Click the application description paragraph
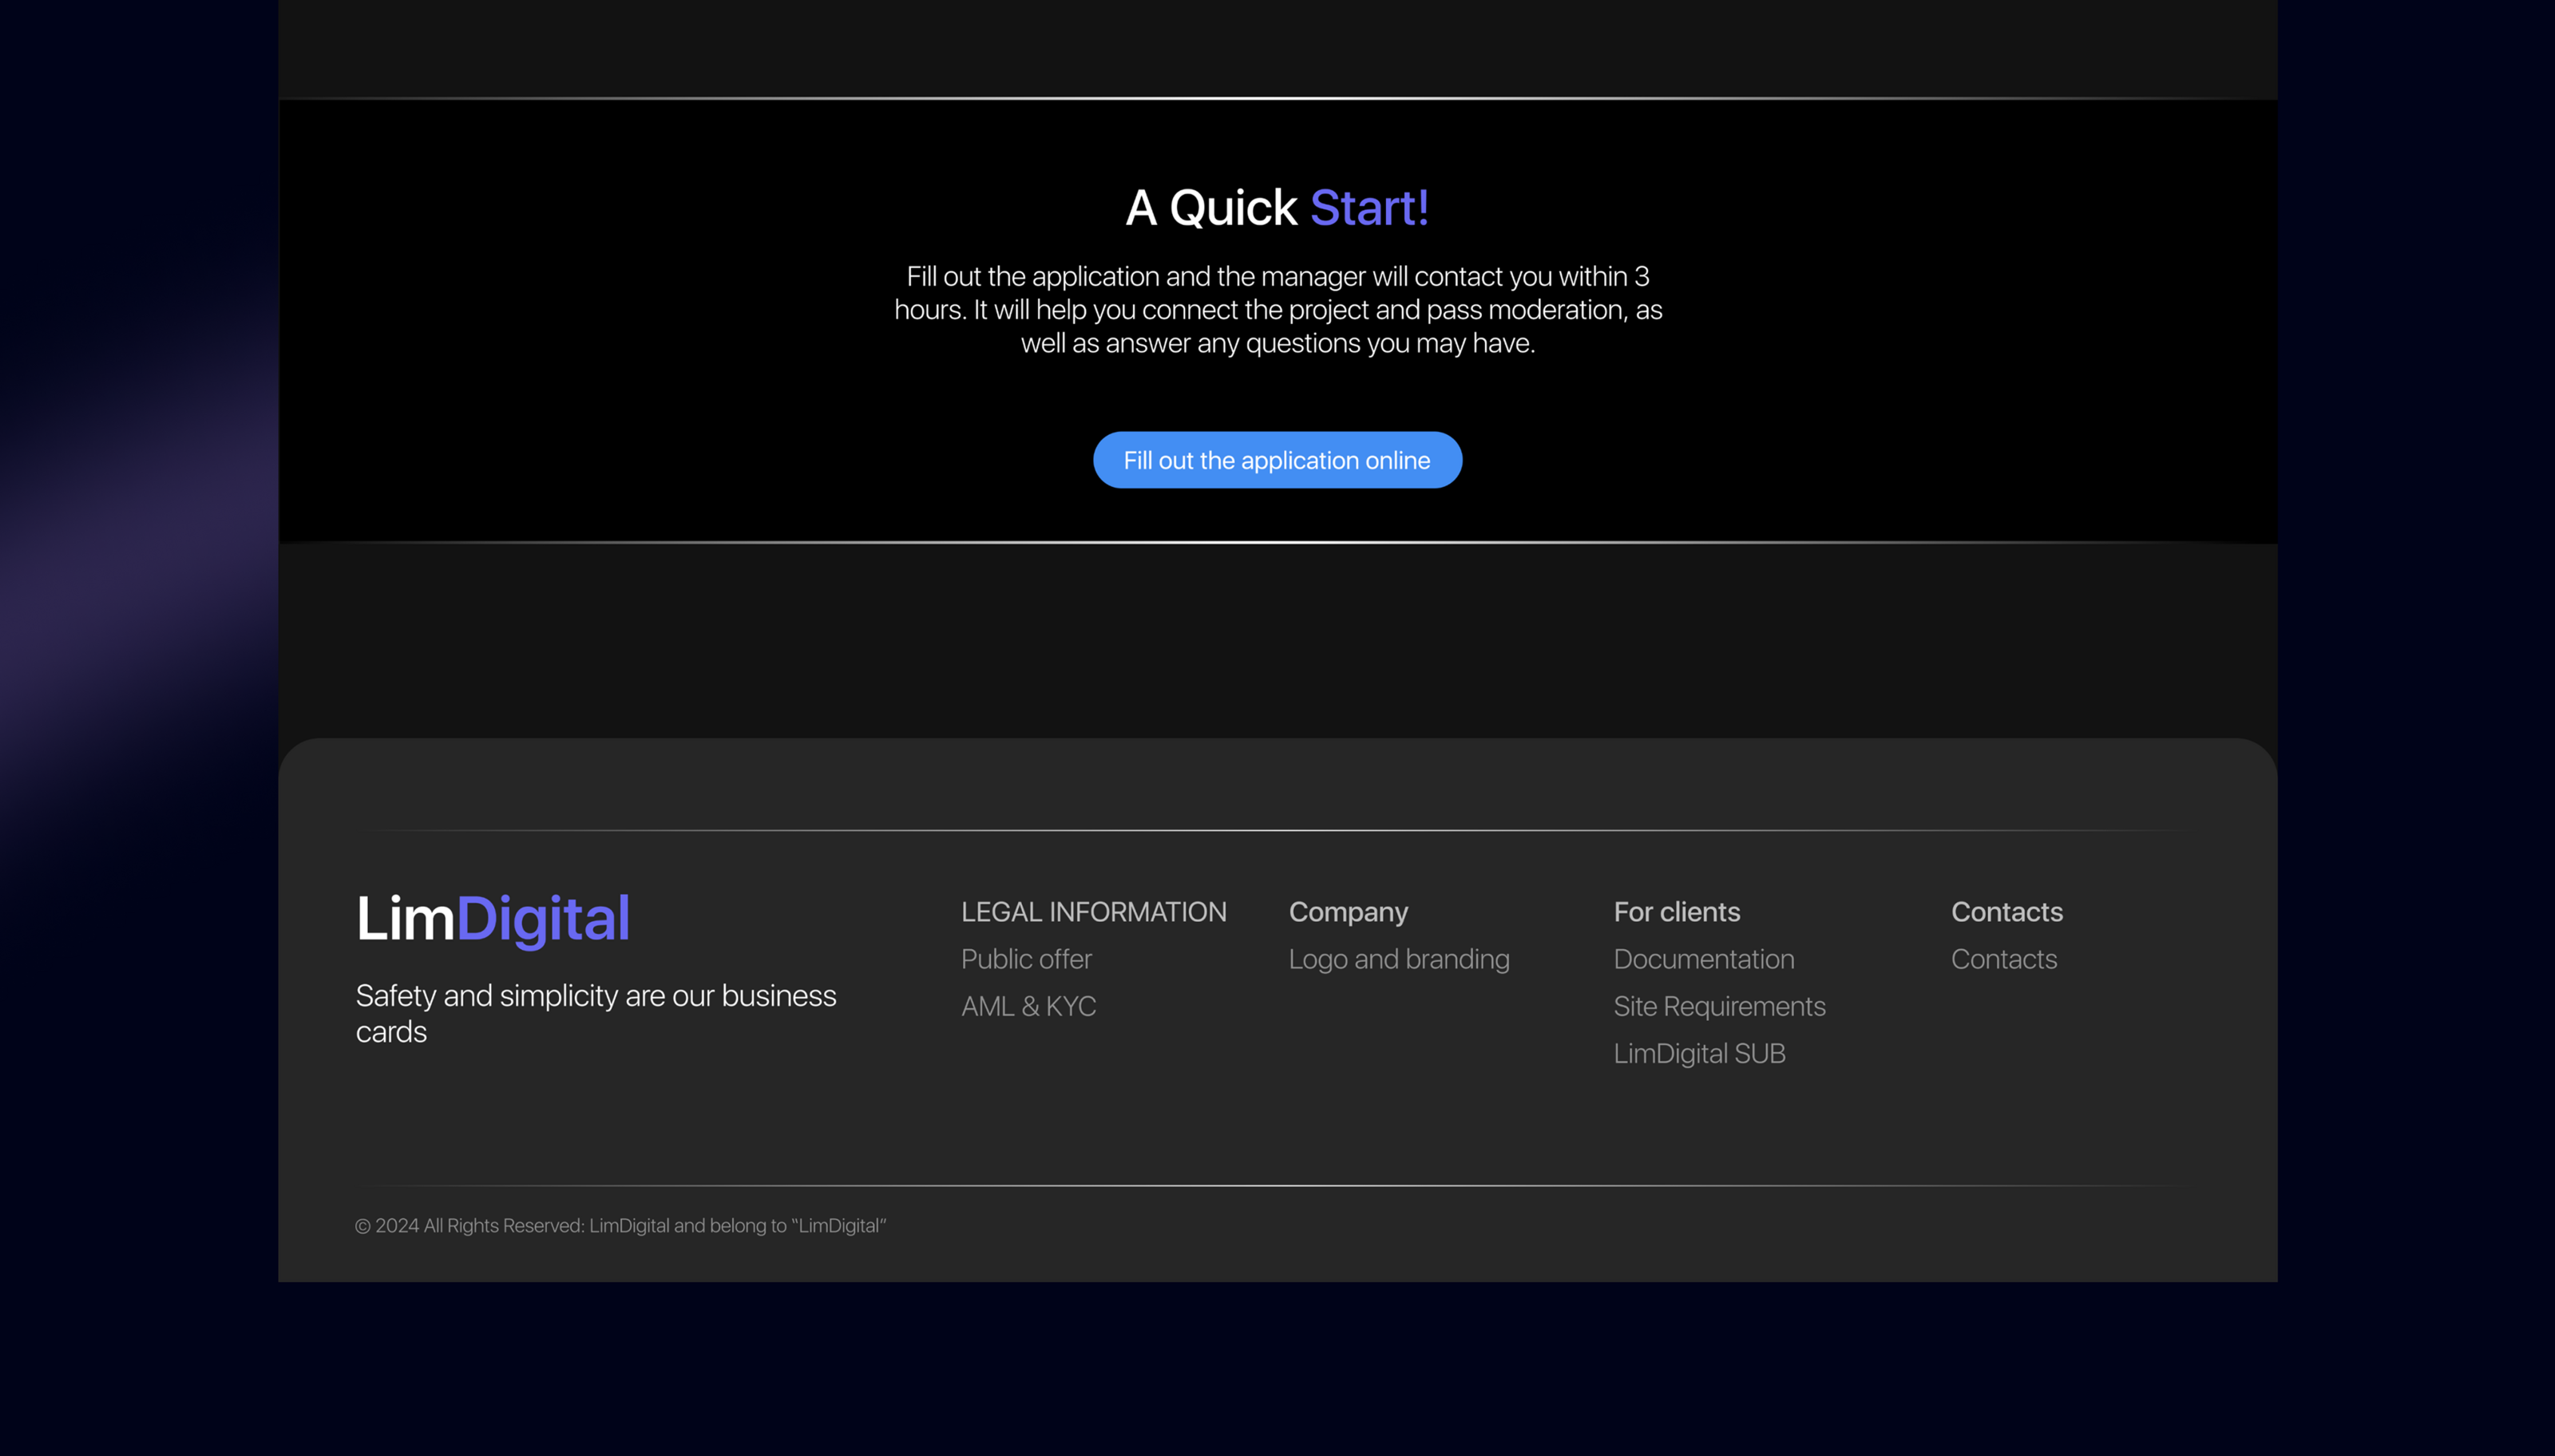The width and height of the screenshot is (2555, 1456). tap(1277, 309)
